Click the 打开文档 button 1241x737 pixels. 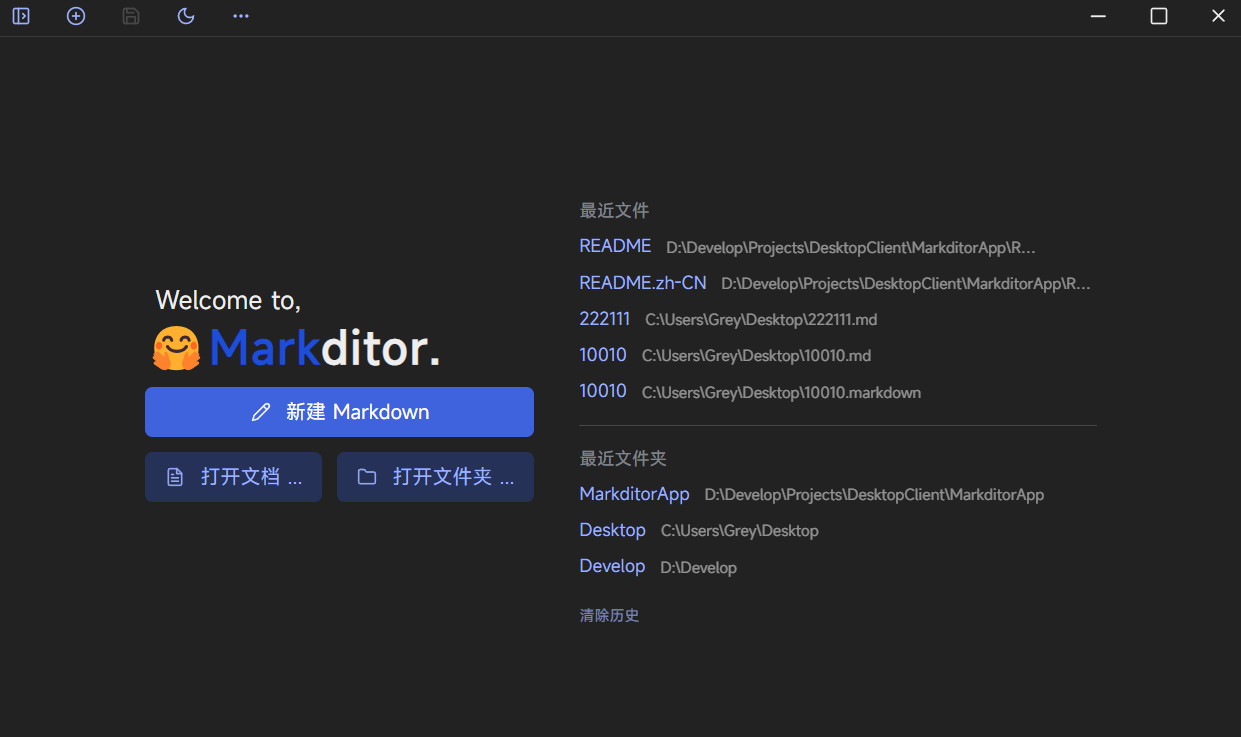[x=233, y=477]
